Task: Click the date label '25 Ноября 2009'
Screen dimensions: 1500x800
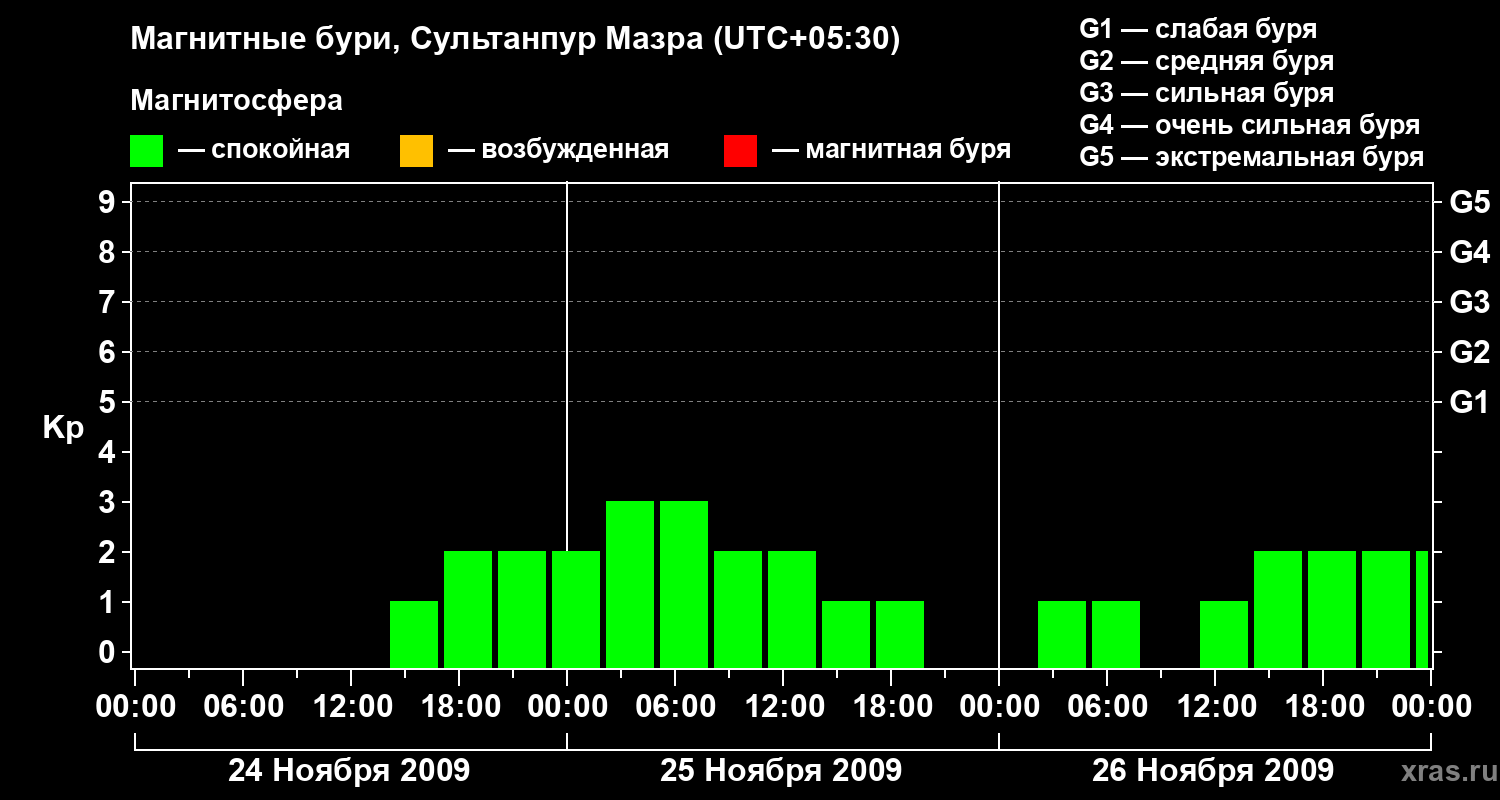Action: pos(781,770)
